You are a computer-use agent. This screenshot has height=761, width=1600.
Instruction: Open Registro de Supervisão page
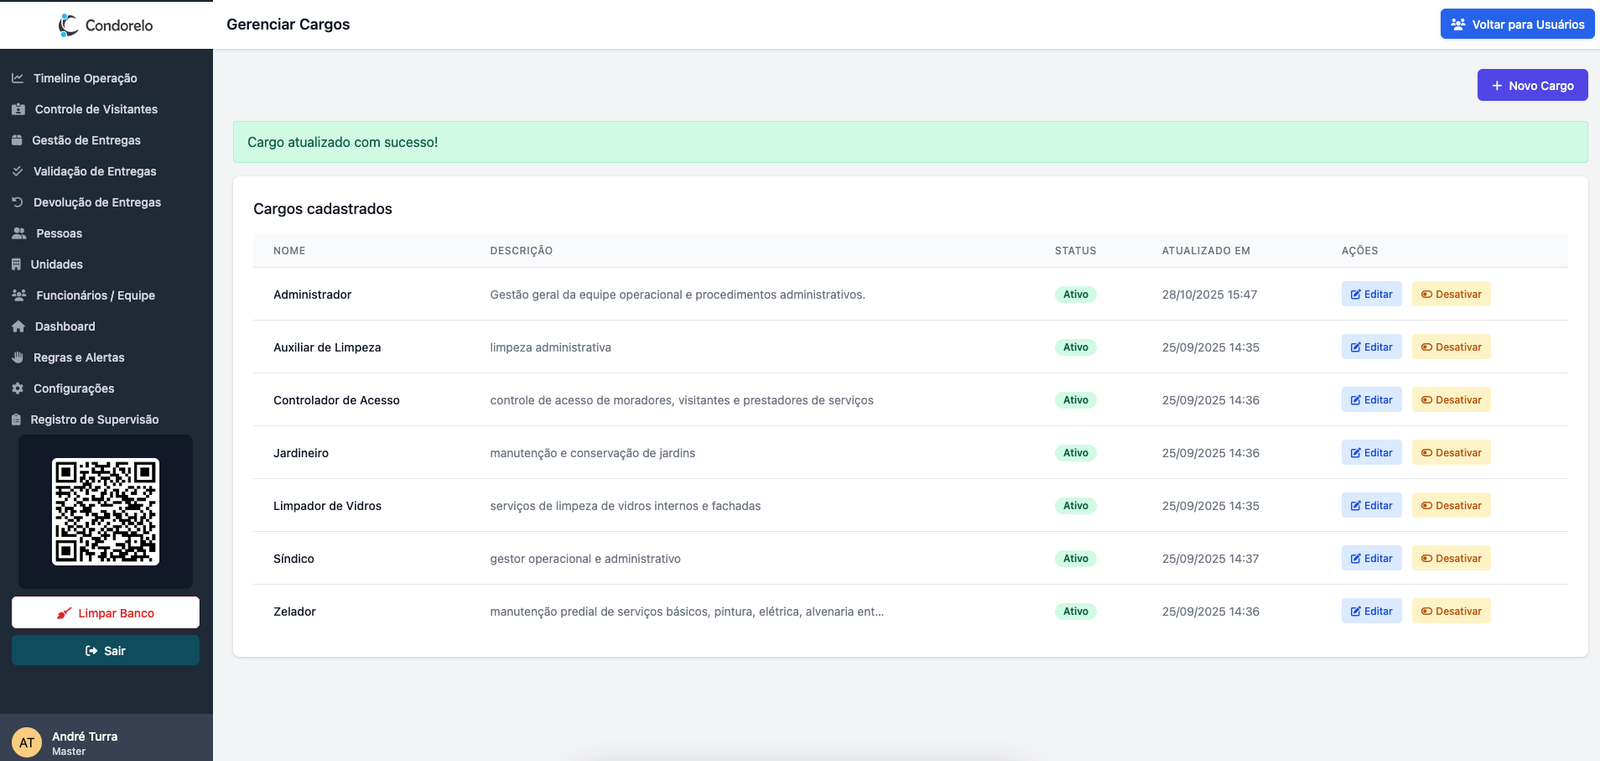pos(94,419)
